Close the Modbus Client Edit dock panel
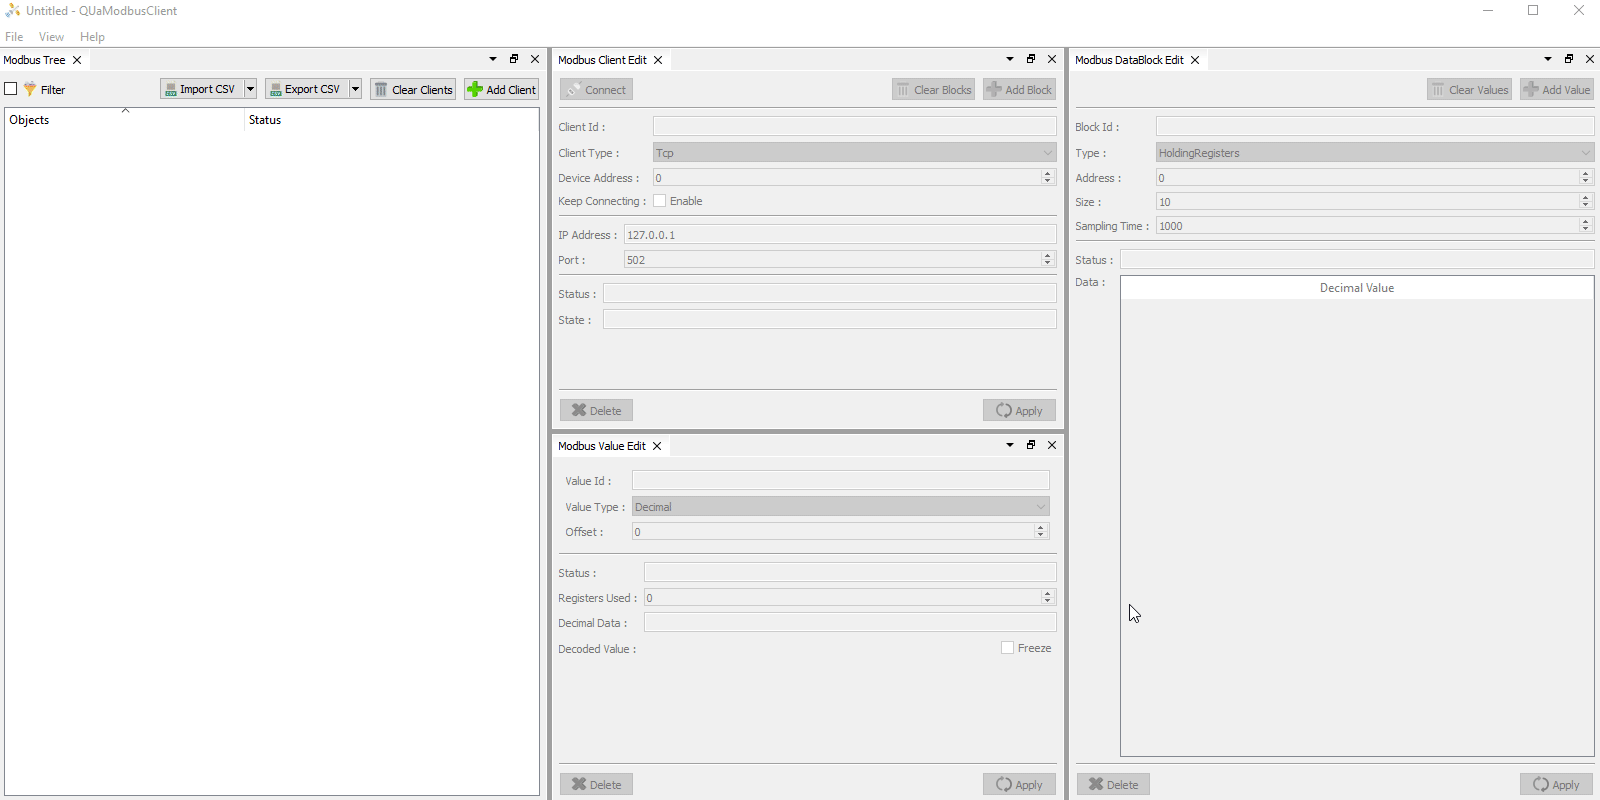This screenshot has height=800, width=1600. coord(1052,59)
